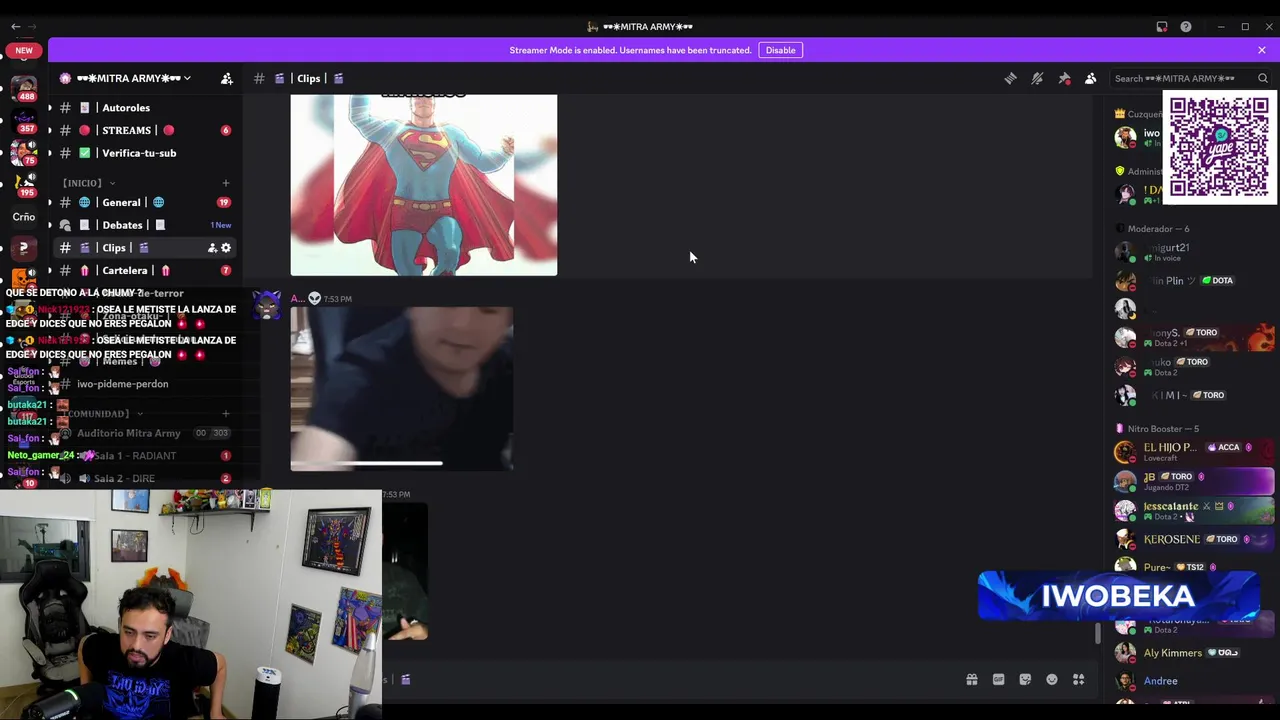Go forward with title bar arrow
Image resolution: width=1280 pixels, height=720 pixels.
[x=32, y=27]
